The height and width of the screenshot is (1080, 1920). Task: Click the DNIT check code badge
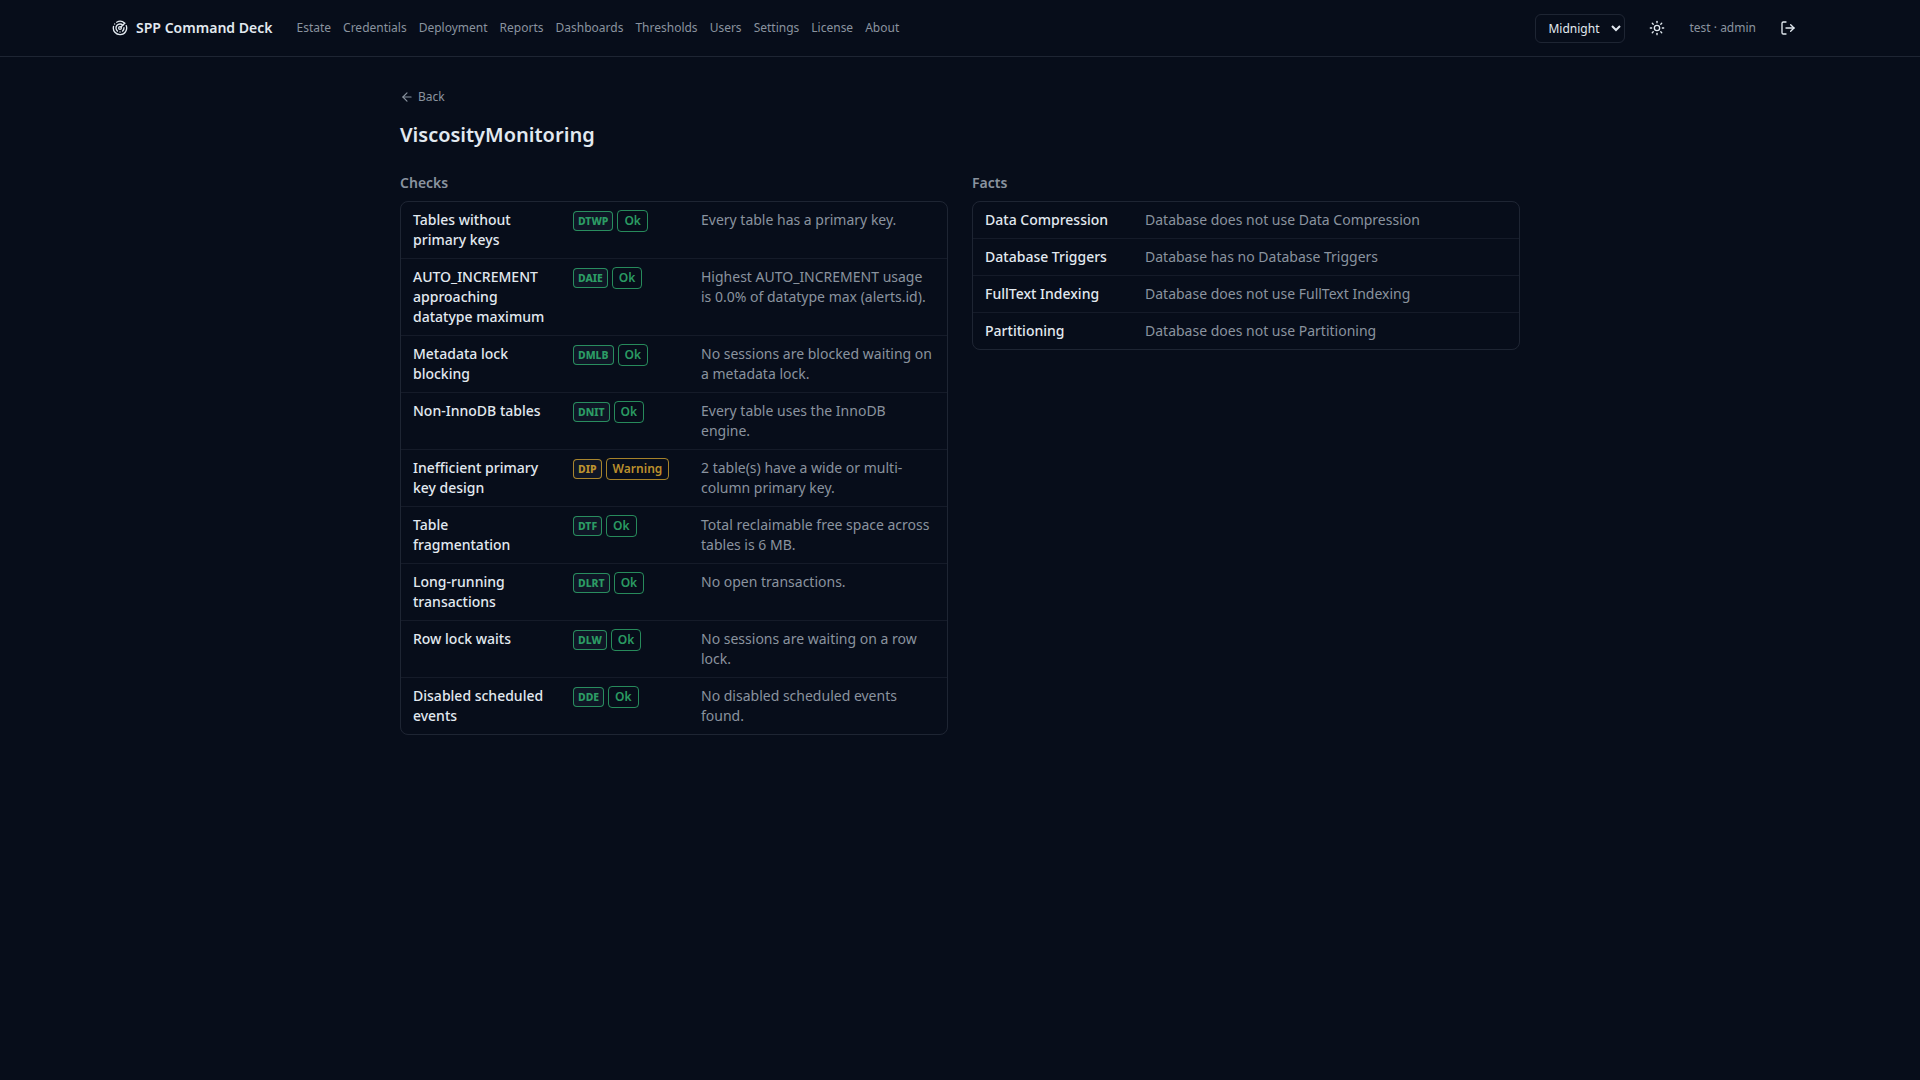click(x=591, y=412)
